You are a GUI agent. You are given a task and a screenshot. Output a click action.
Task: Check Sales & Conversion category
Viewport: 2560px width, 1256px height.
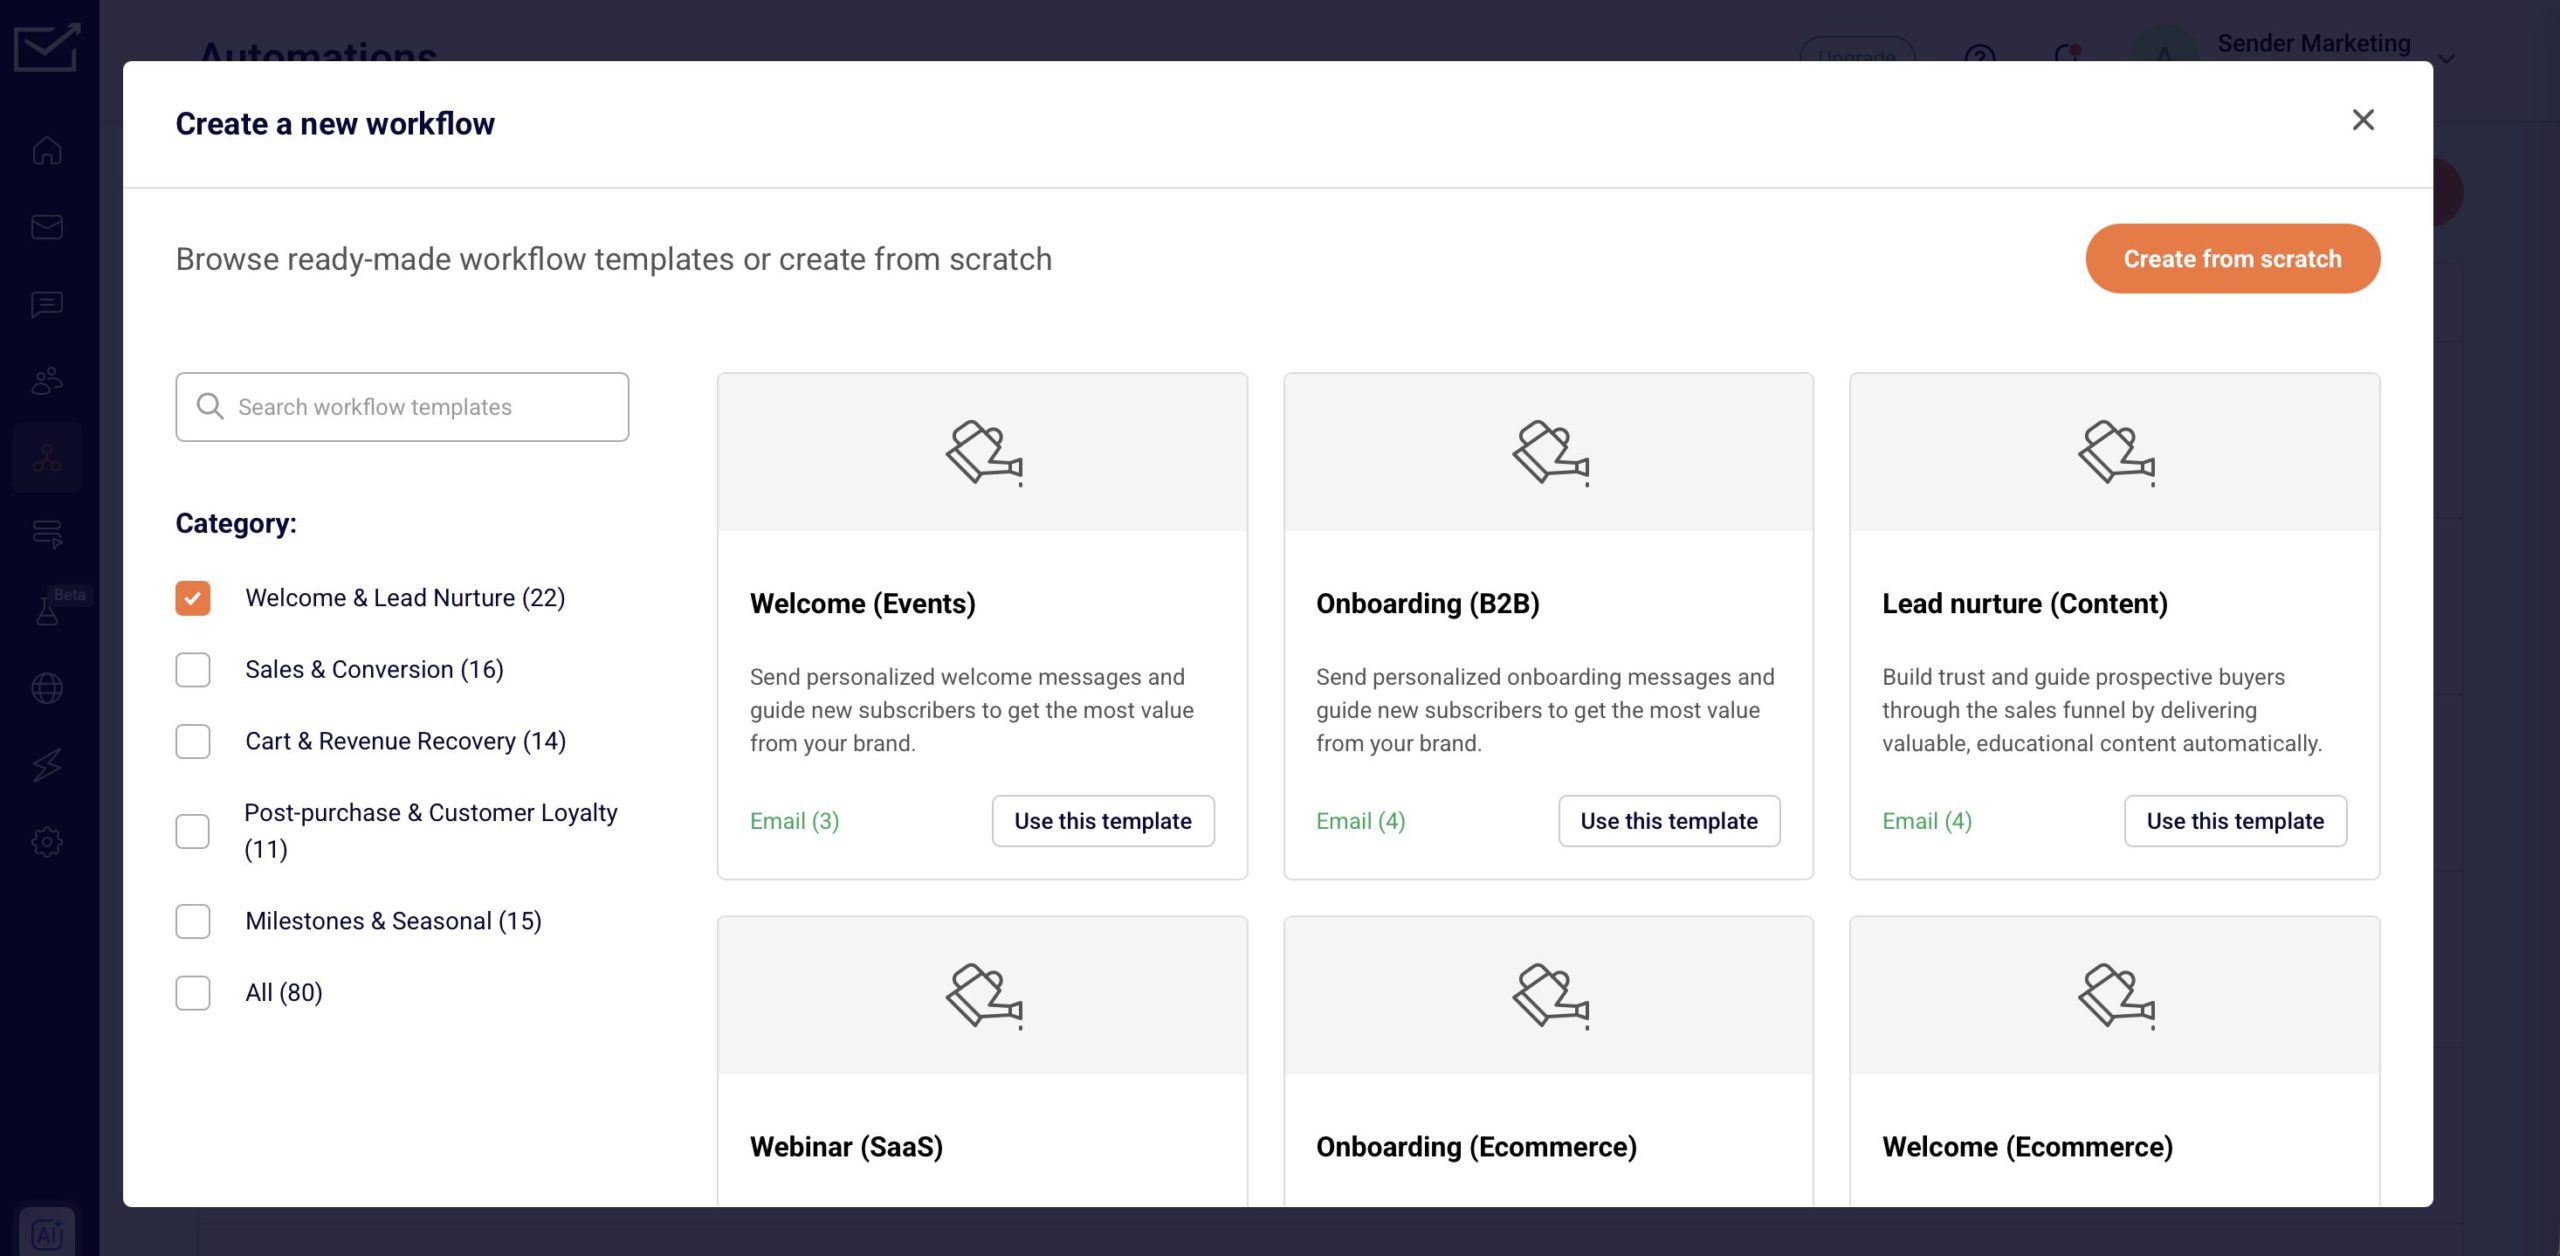pos(193,670)
